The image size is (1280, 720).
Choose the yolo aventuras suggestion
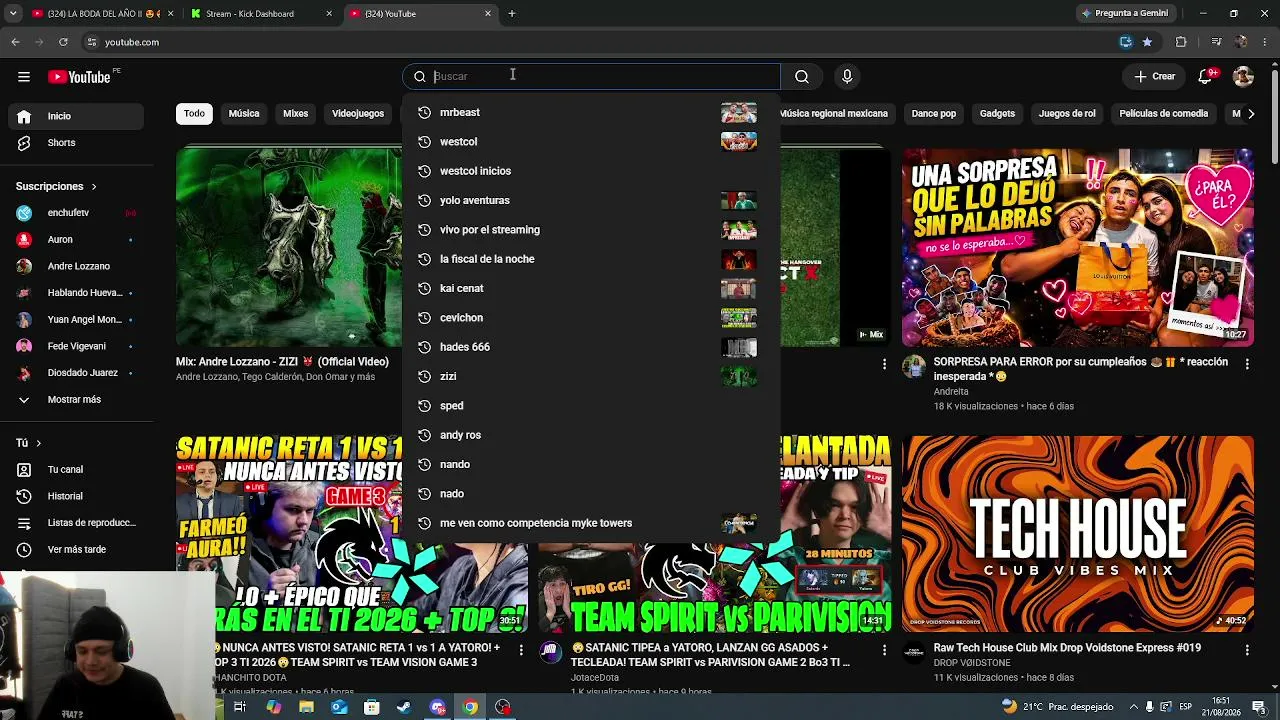(591, 200)
